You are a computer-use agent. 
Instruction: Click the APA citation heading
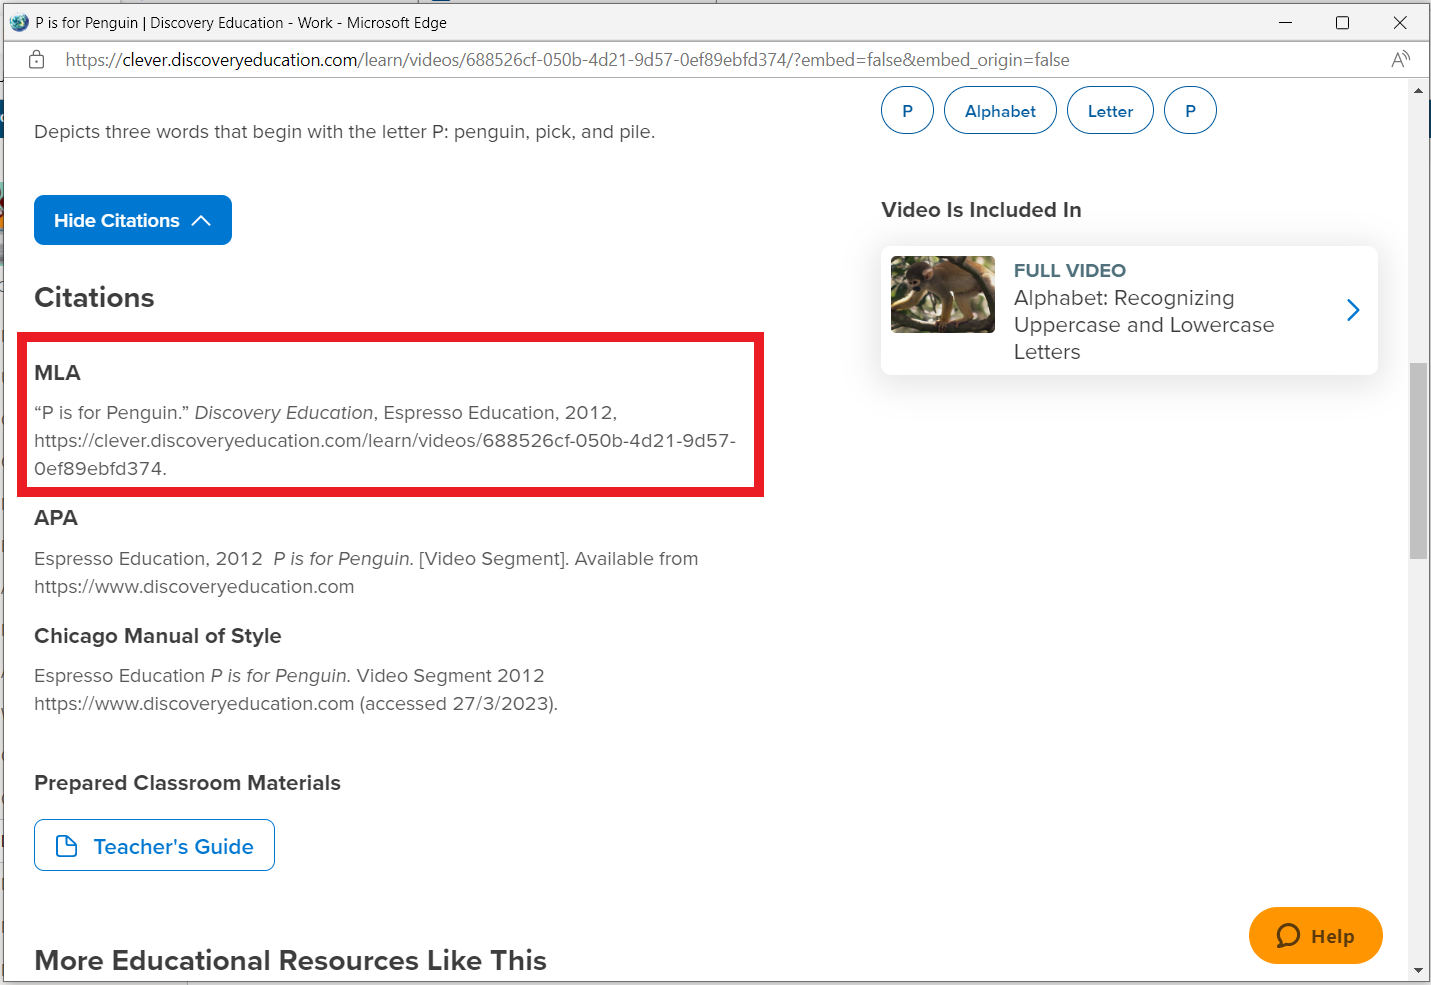pyautogui.click(x=56, y=518)
